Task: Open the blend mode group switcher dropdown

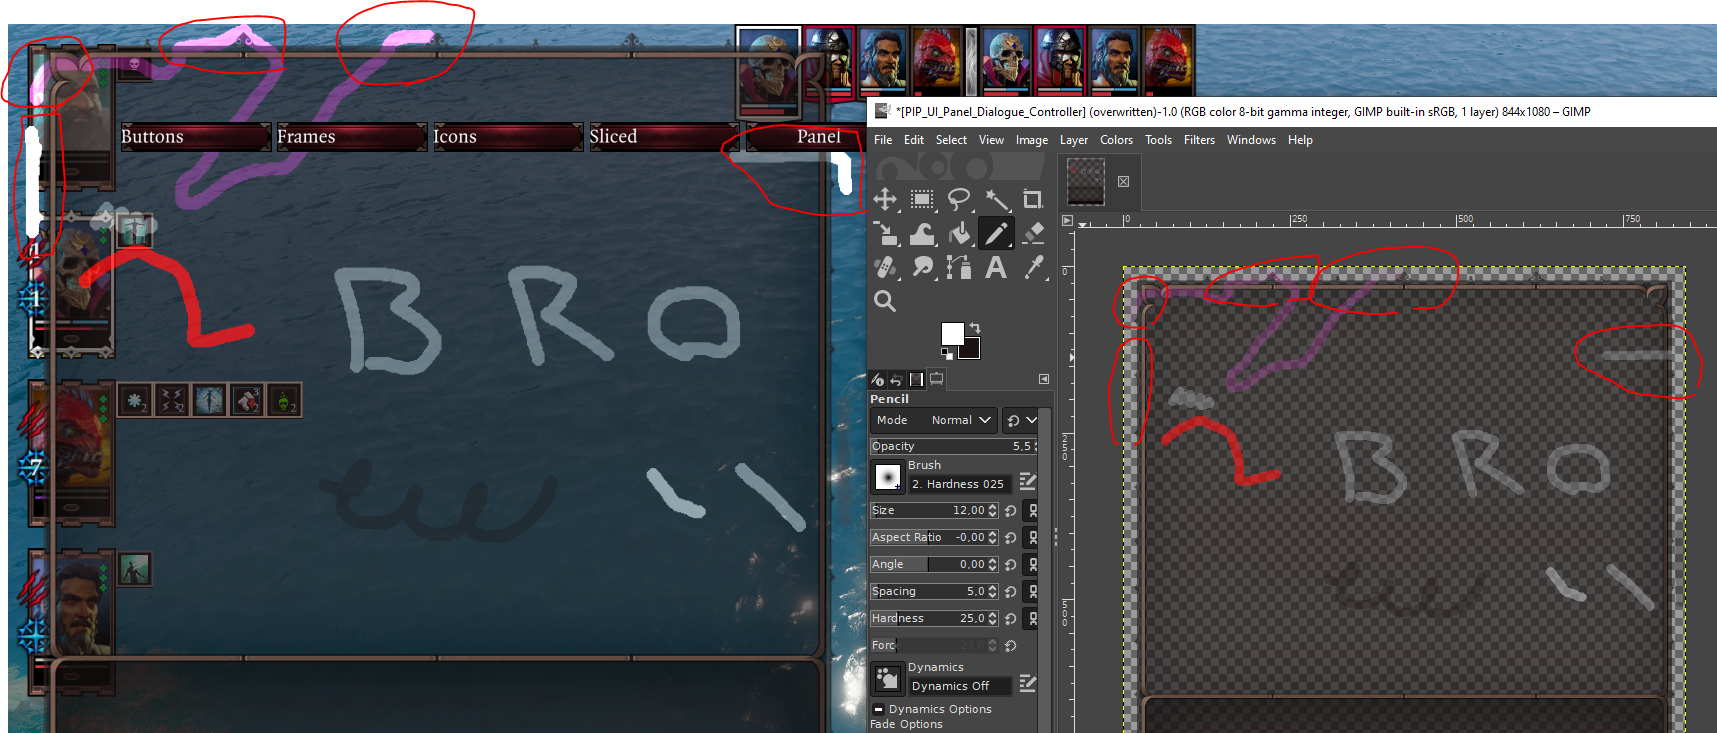Action: [x=1021, y=420]
